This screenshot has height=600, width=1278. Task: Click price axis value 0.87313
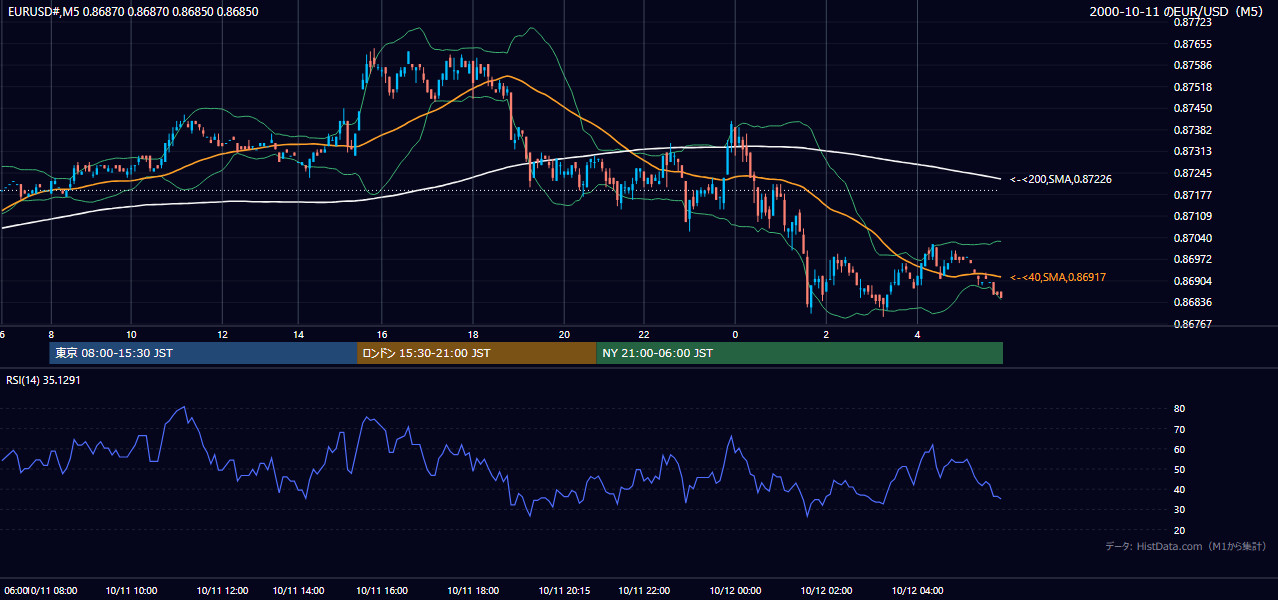[1192, 151]
